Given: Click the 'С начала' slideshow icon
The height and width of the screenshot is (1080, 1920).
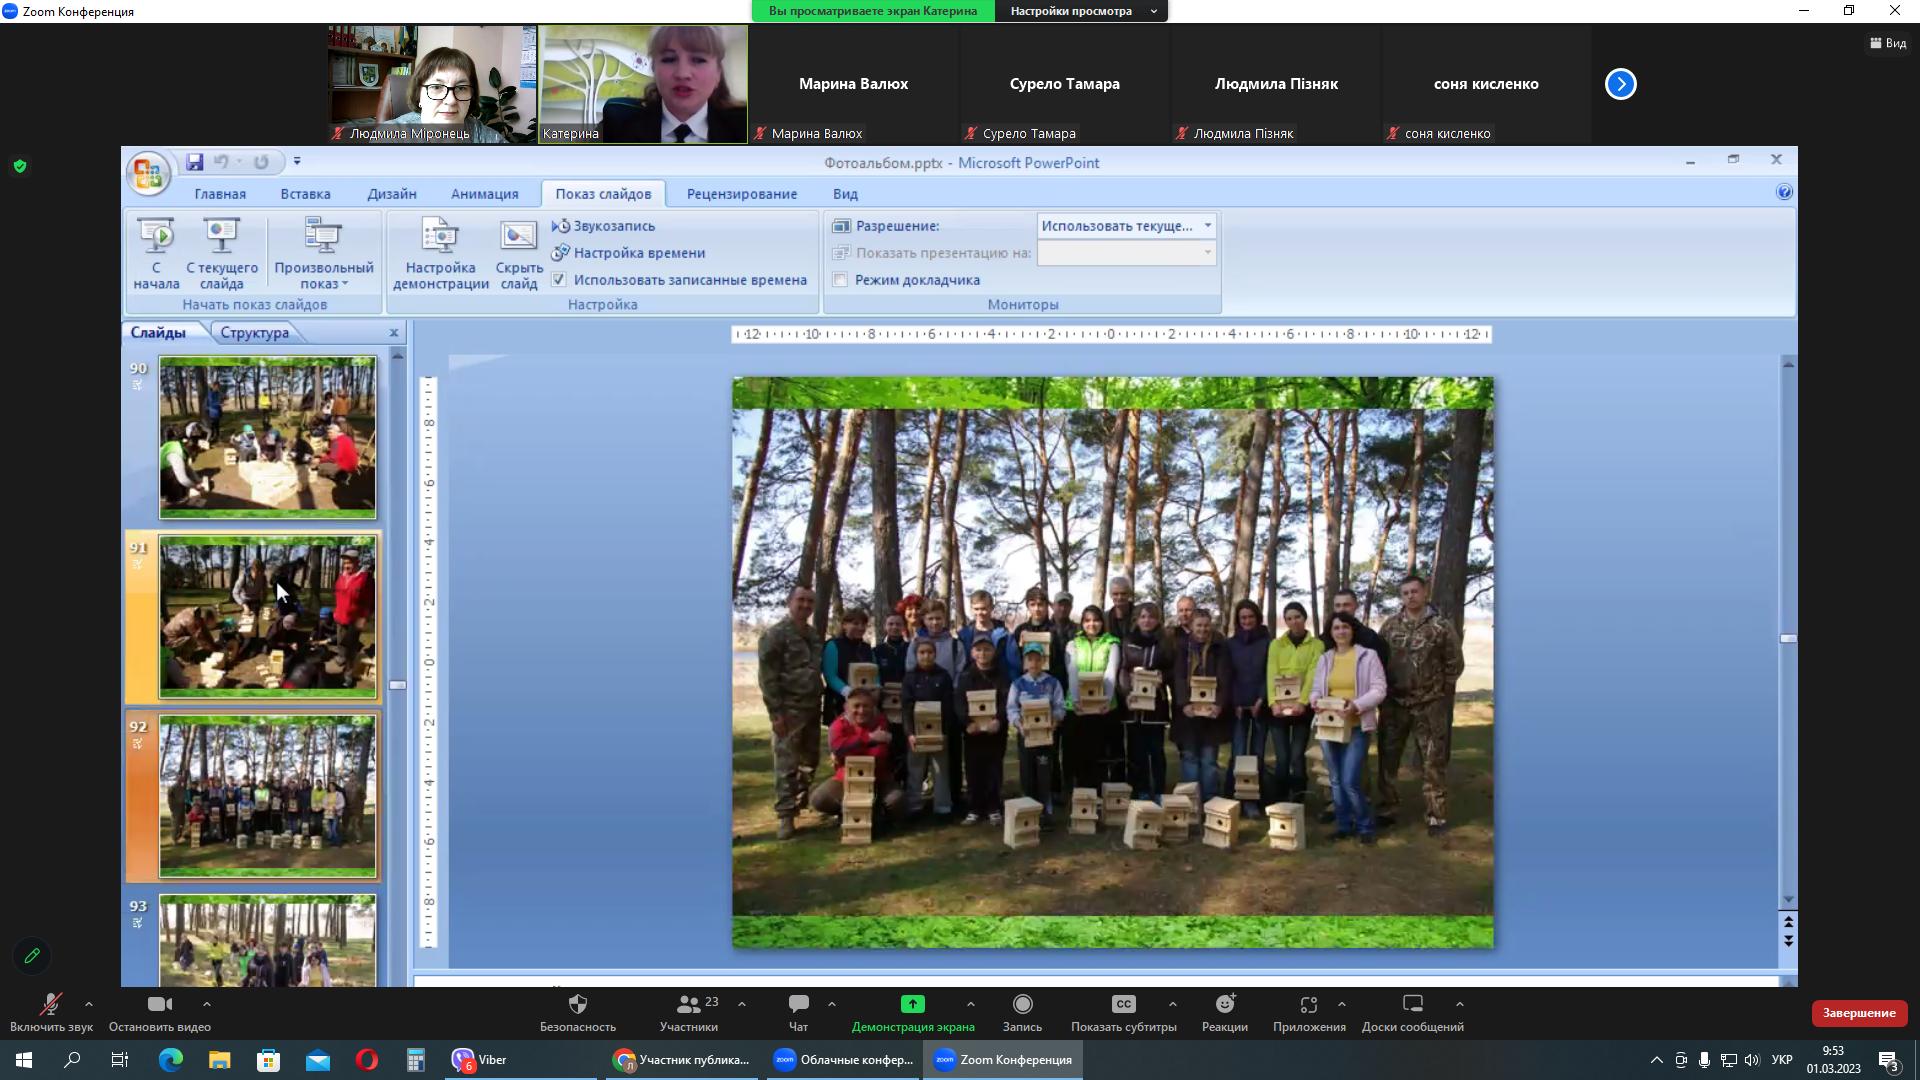Looking at the screenshot, I should 156,236.
